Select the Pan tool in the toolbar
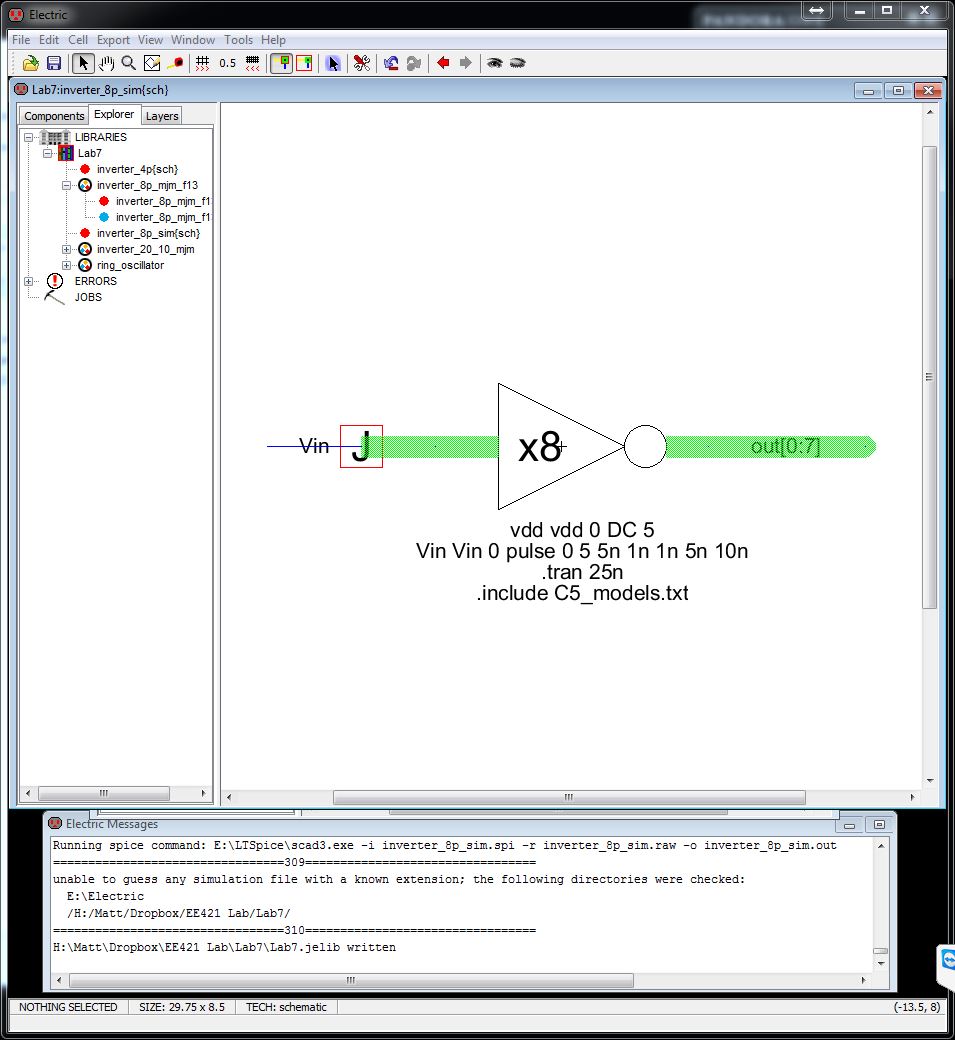The image size is (955, 1040). click(105, 63)
